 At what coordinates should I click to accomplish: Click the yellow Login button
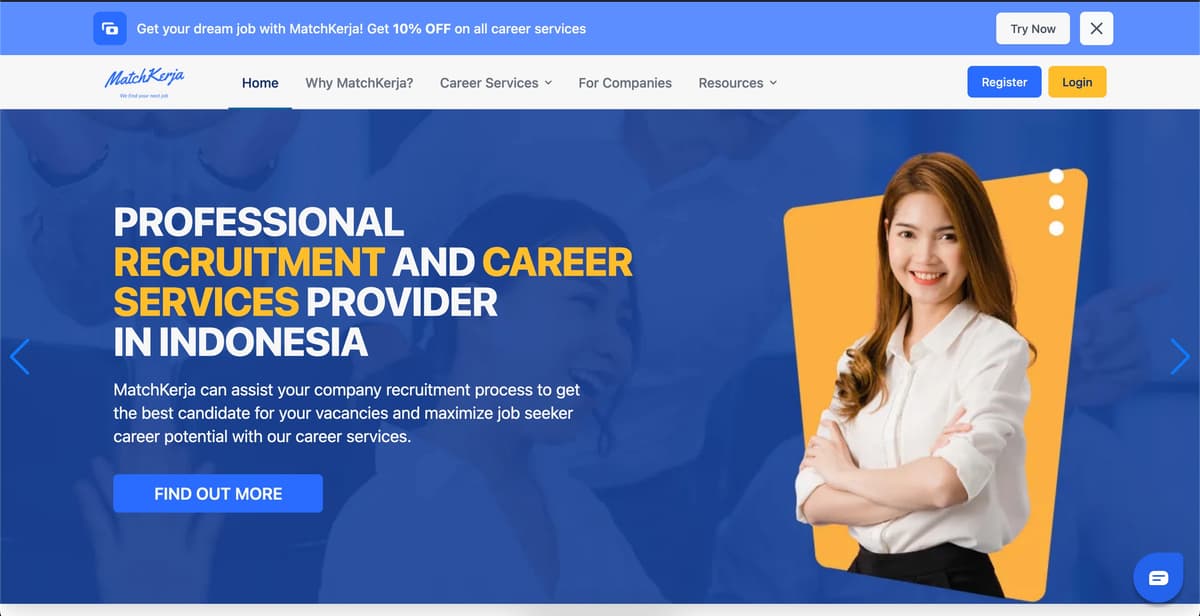pos(1077,82)
